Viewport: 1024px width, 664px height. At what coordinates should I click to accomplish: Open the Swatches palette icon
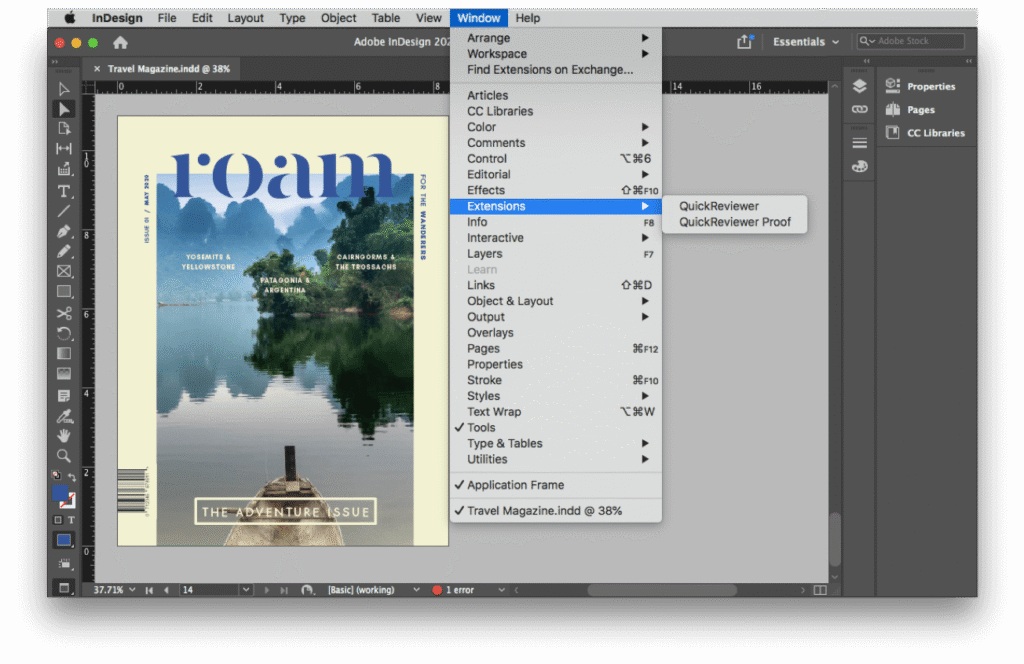coord(859,167)
